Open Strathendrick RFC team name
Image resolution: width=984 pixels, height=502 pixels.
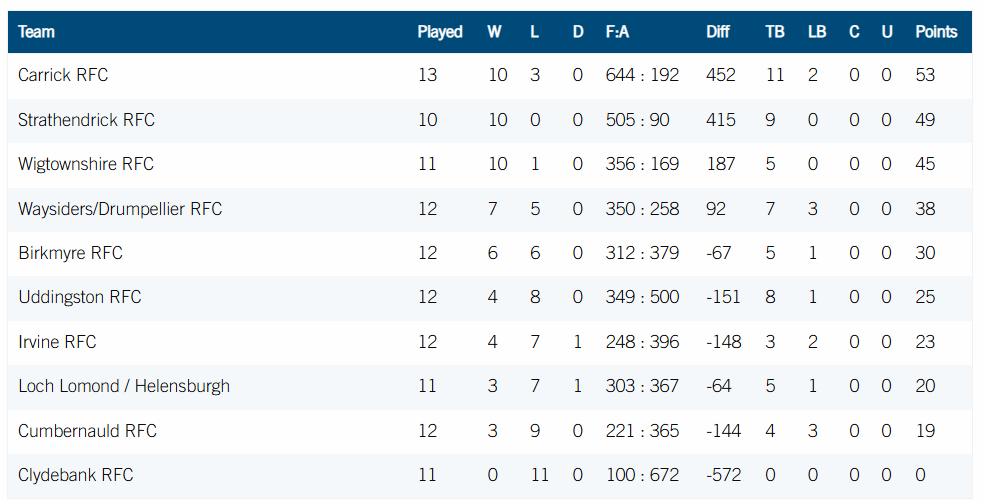tap(86, 120)
